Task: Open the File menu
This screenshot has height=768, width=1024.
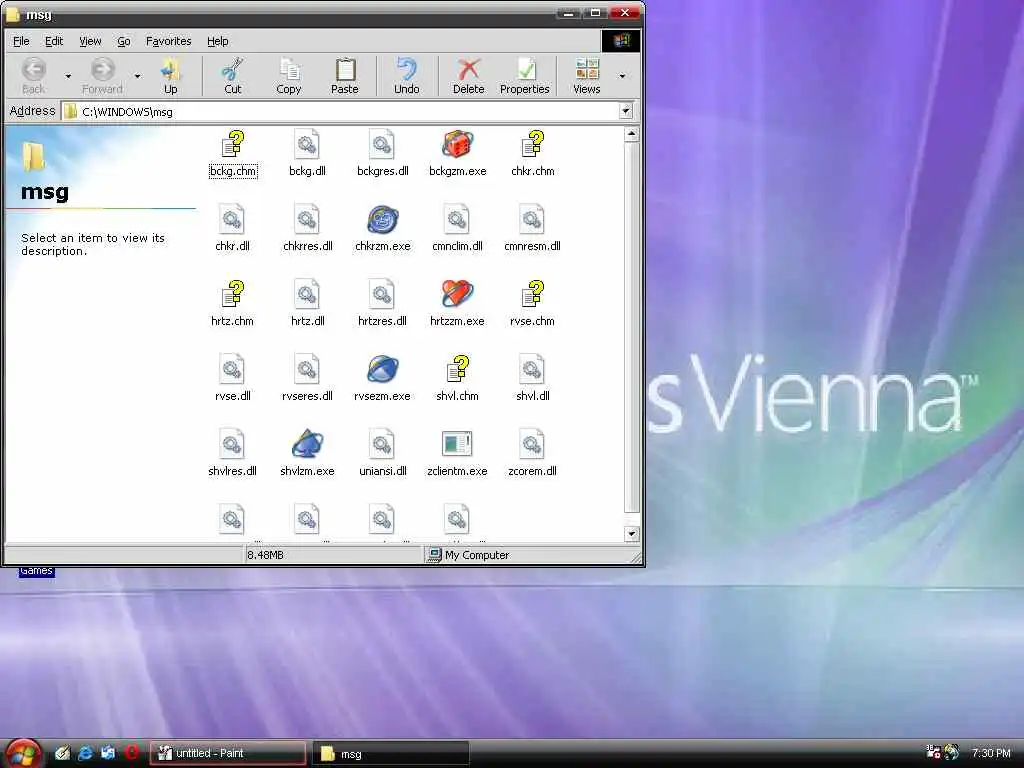Action: (x=21, y=41)
